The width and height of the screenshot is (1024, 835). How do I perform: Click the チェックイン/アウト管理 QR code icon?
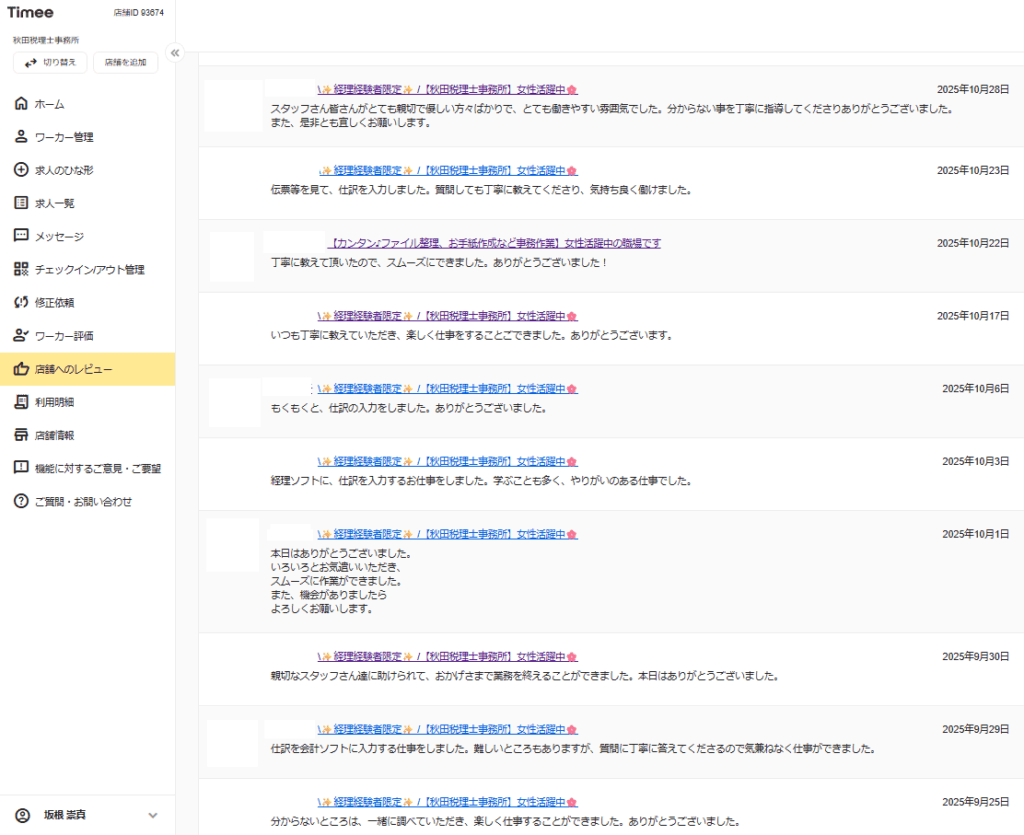21,269
